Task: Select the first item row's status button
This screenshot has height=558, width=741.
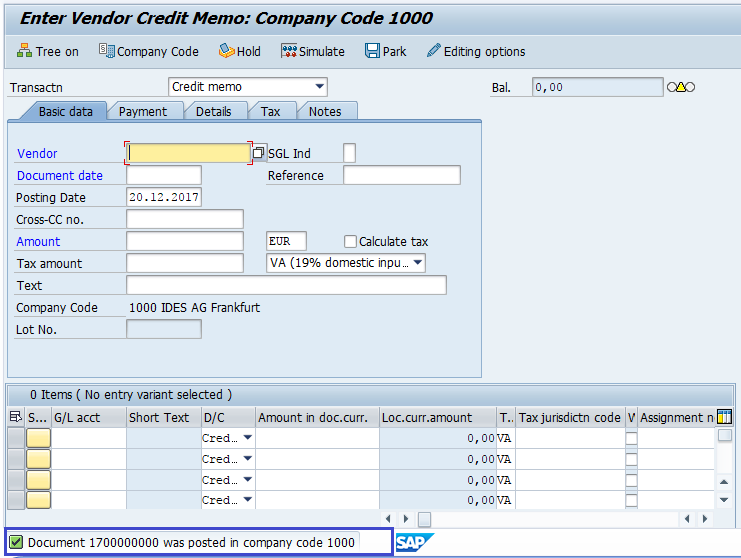Action: [38, 437]
